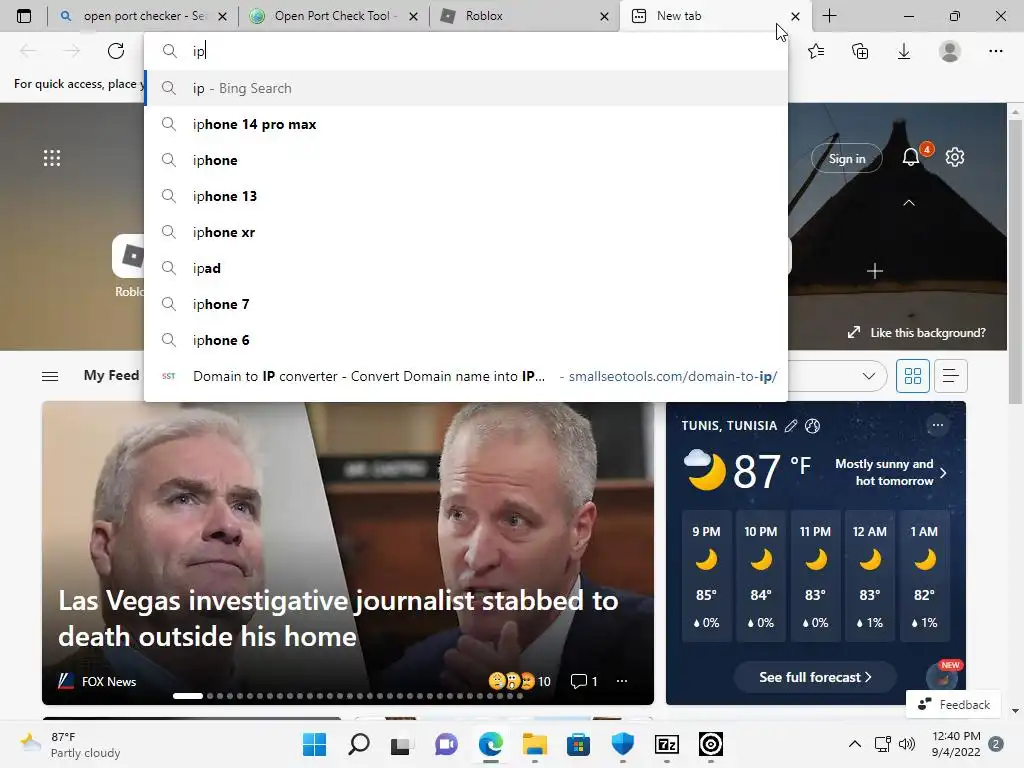Open page settings gear icon
The image size is (1024, 768).
[x=955, y=157]
